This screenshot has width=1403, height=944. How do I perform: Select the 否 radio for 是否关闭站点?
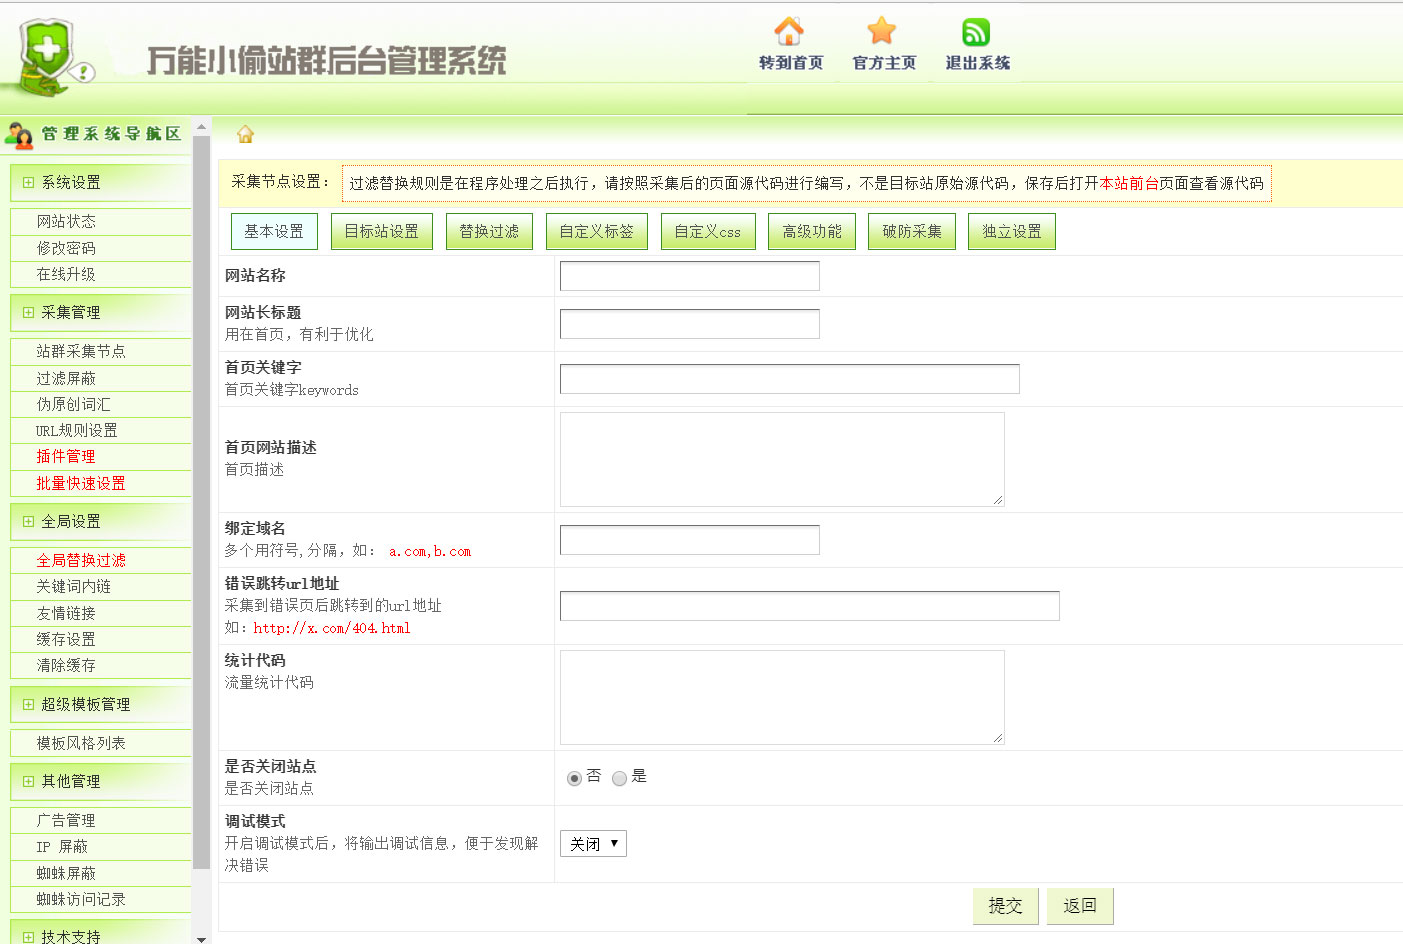572,777
